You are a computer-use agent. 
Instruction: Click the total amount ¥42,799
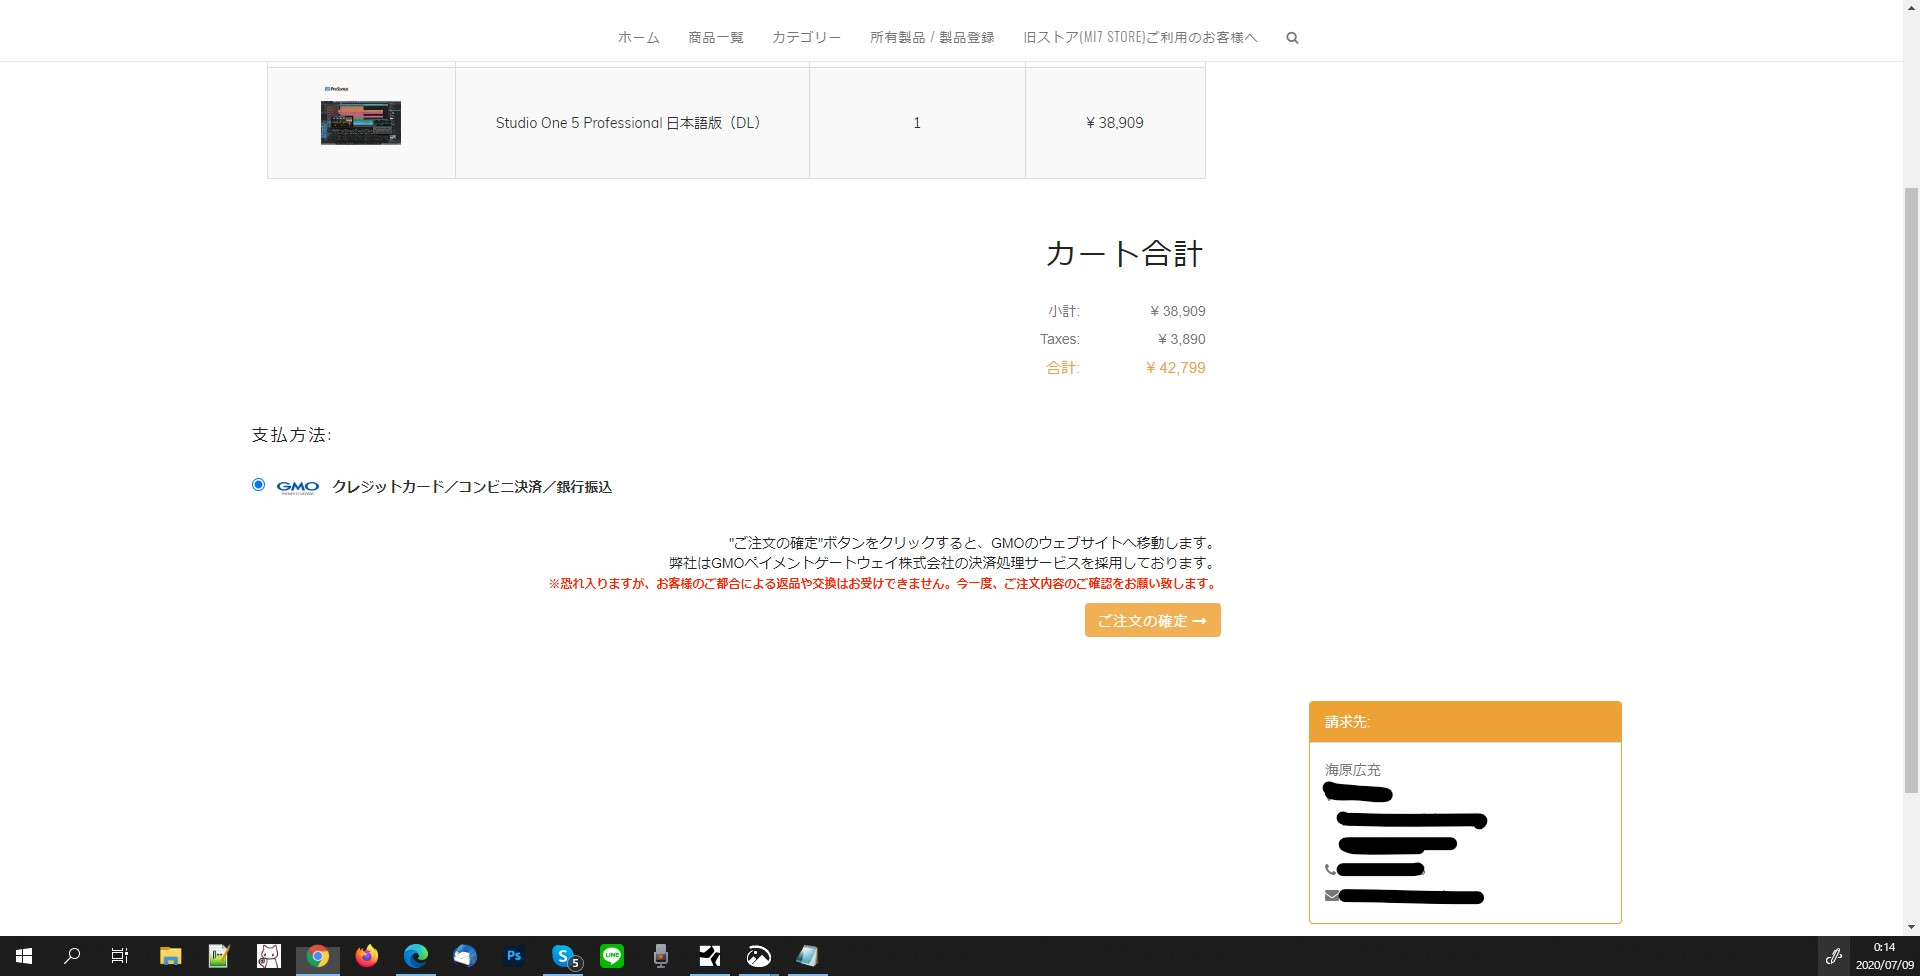tap(1175, 368)
